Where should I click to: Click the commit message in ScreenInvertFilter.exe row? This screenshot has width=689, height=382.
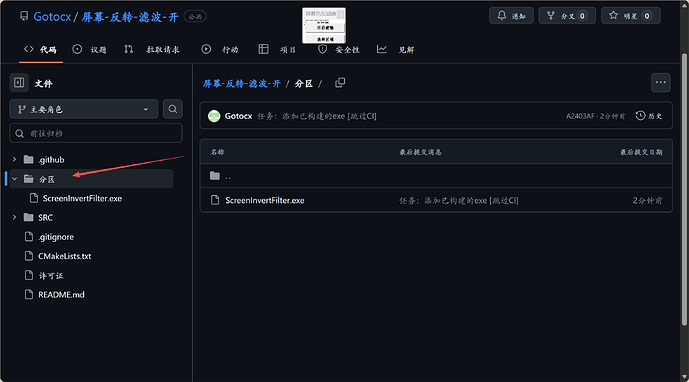459,200
